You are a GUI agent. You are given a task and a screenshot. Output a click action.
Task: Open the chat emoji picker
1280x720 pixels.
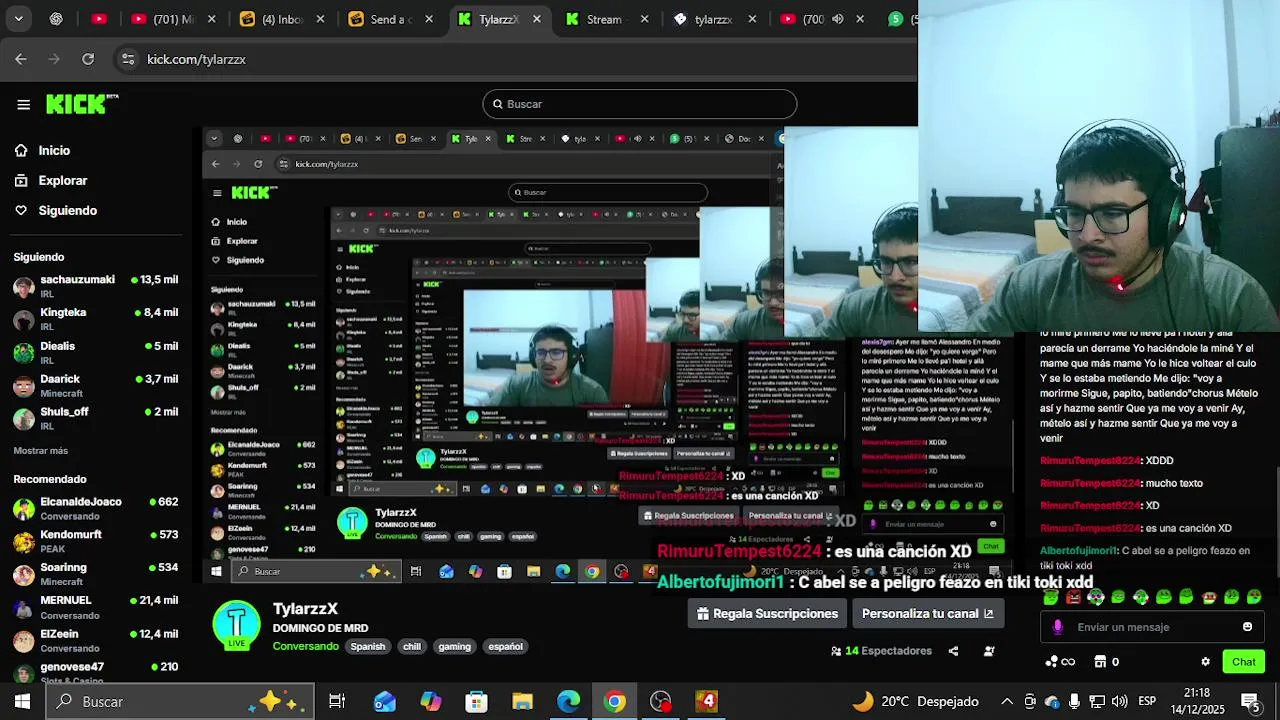[1247, 627]
